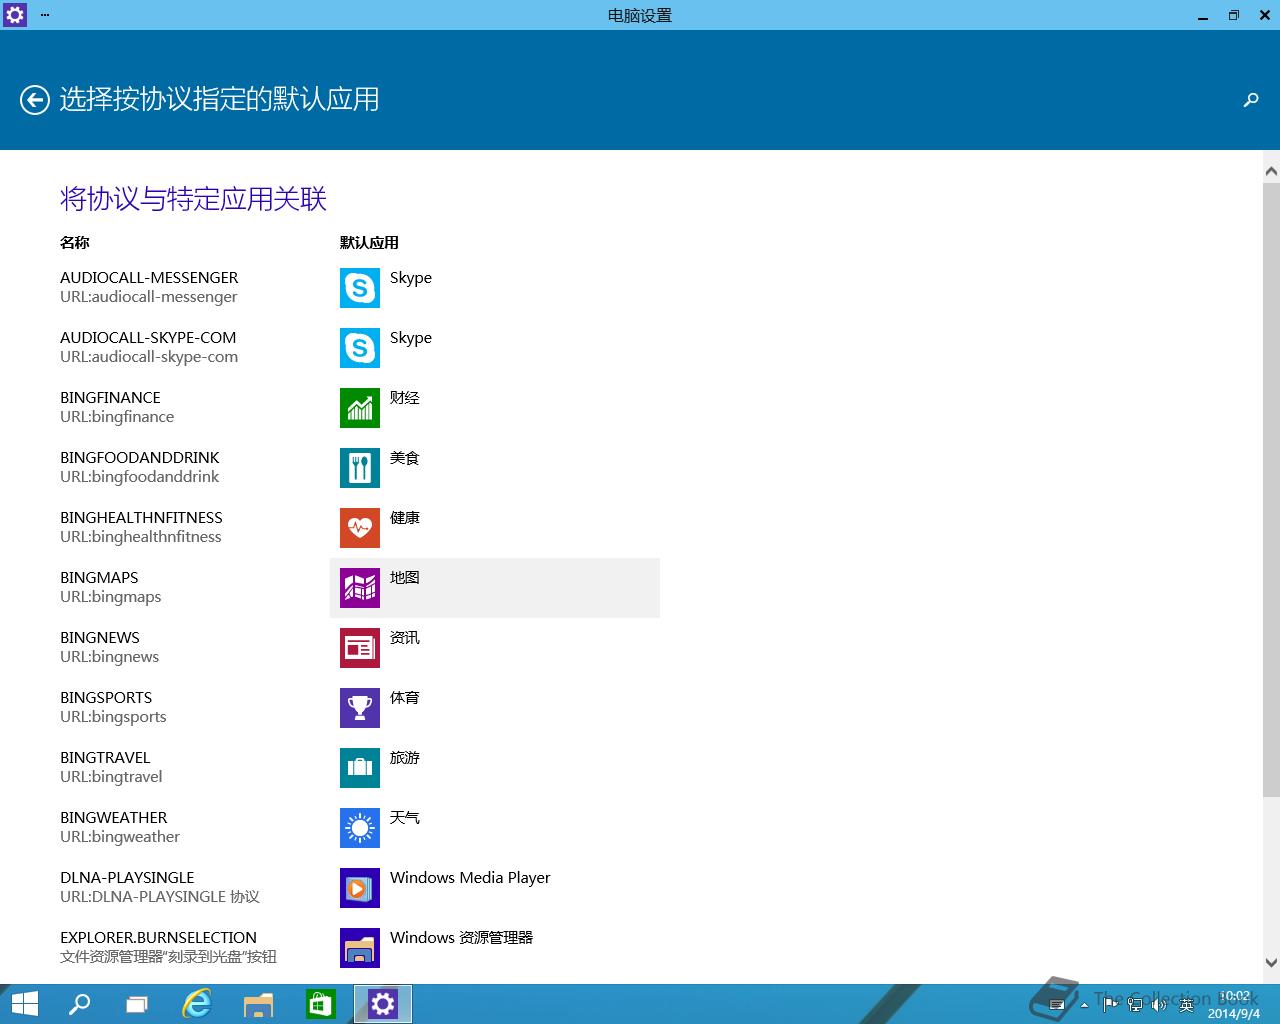Select the 地图 maps app icon
The width and height of the screenshot is (1280, 1024).
(x=360, y=588)
